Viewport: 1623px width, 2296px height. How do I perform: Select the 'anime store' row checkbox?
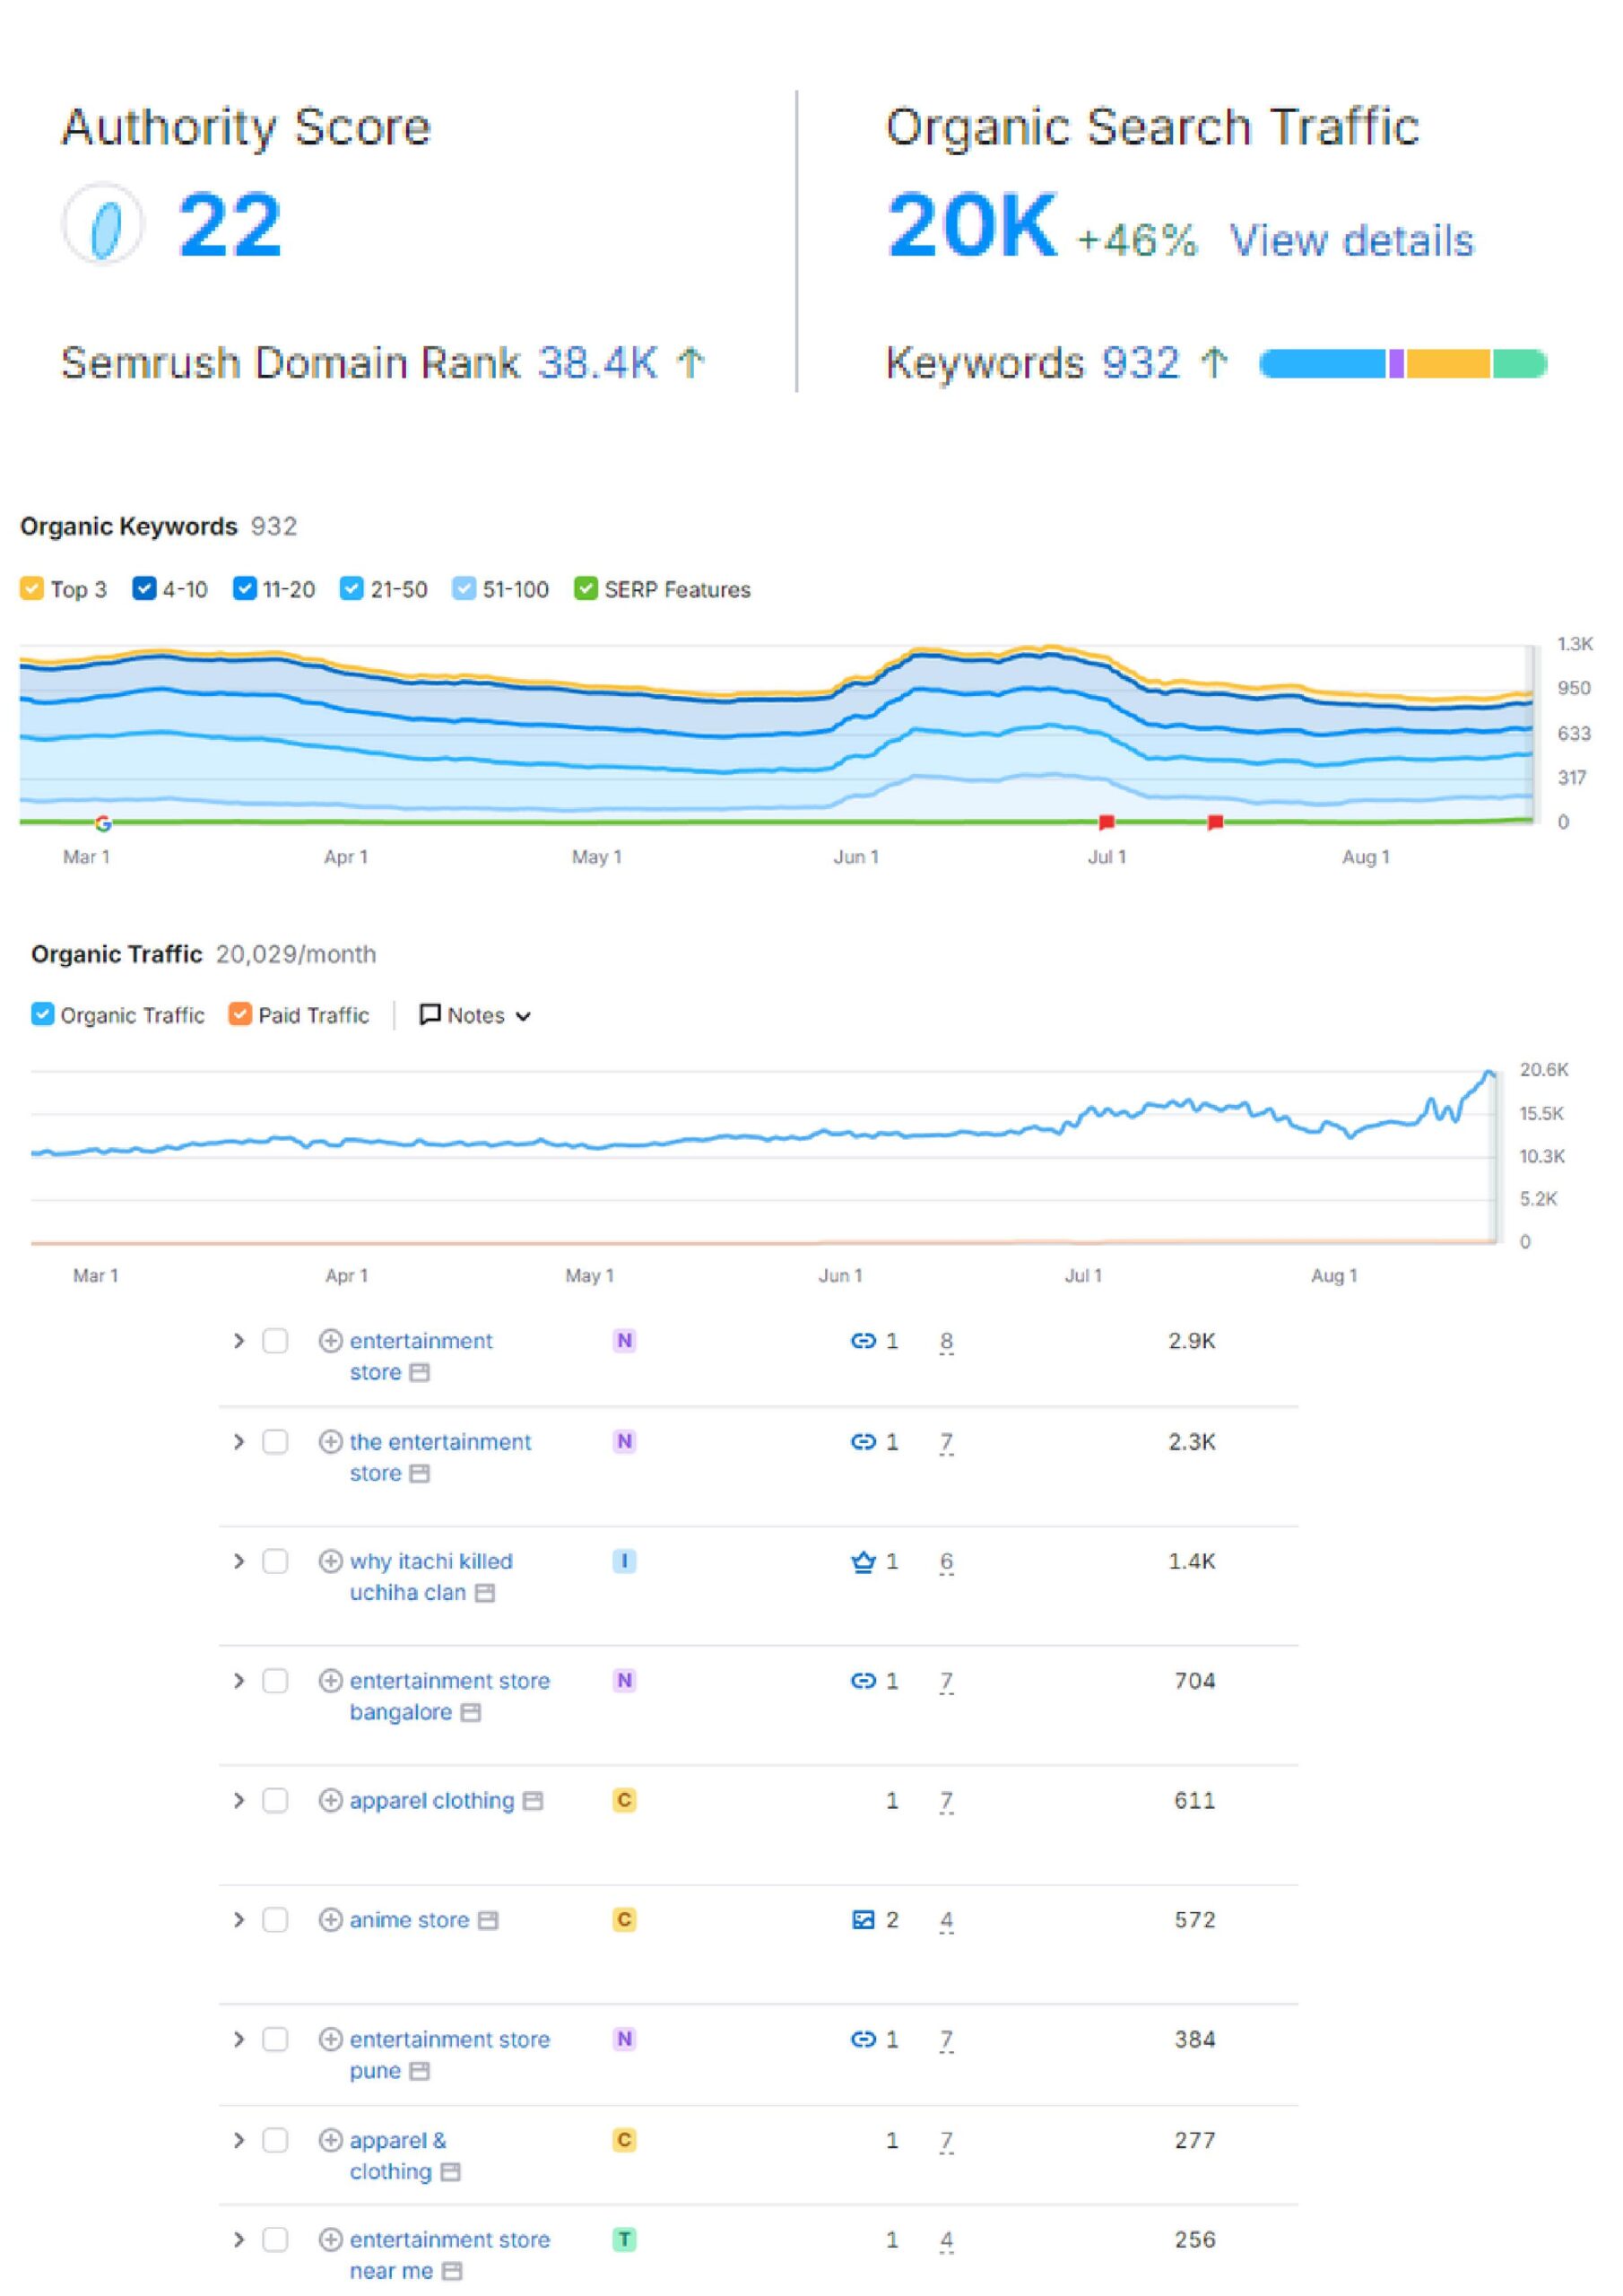pyautogui.click(x=275, y=1919)
